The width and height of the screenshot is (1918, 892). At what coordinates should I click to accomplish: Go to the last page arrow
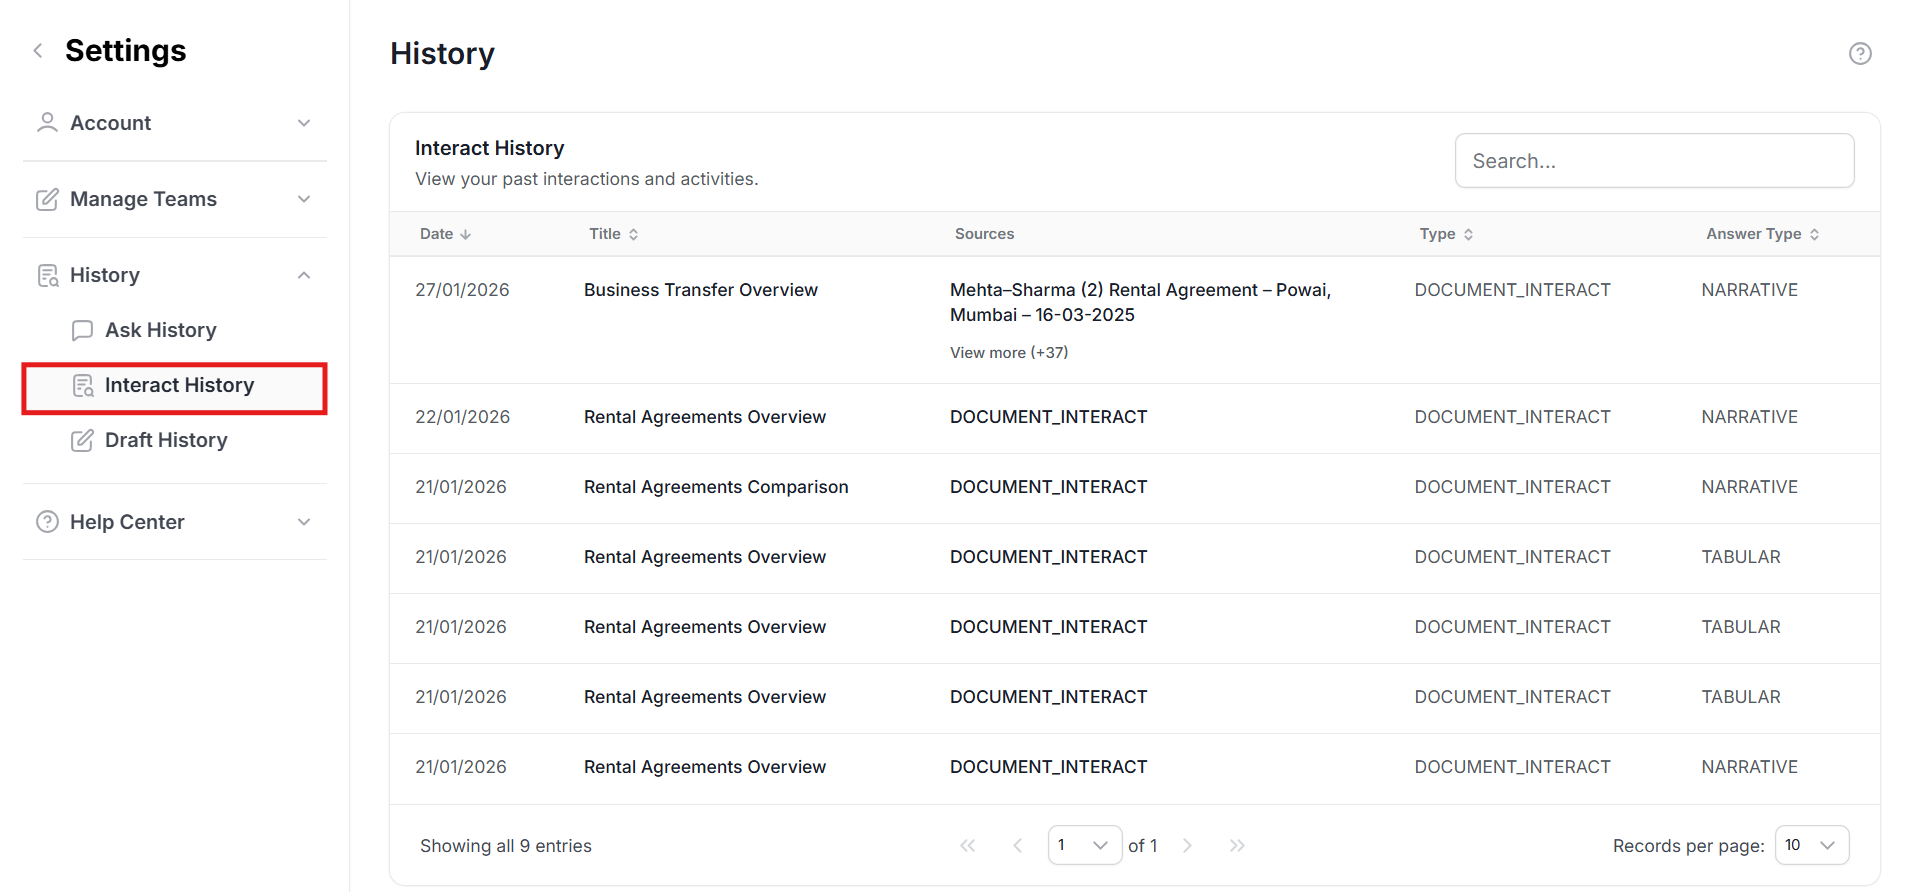click(x=1237, y=846)
